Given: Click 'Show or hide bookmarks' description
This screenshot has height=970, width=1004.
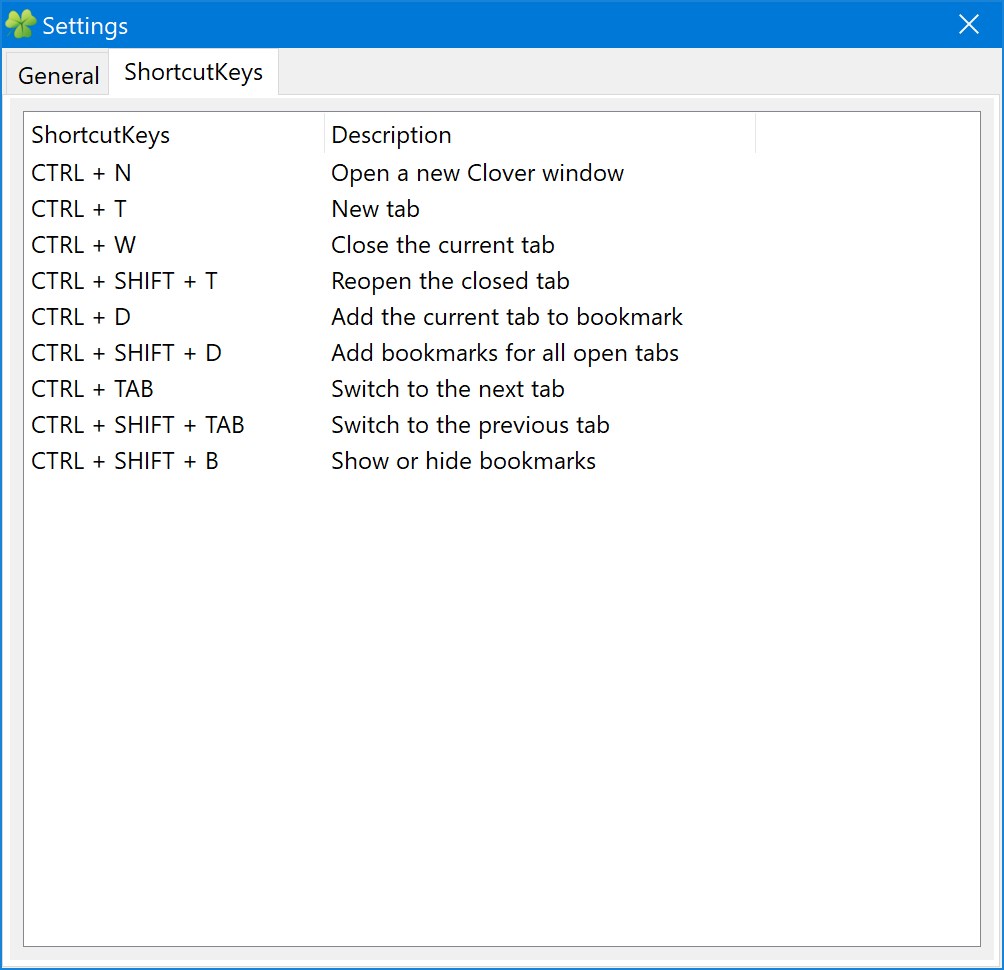Looking at the screenshot, I should coord(463,461).
